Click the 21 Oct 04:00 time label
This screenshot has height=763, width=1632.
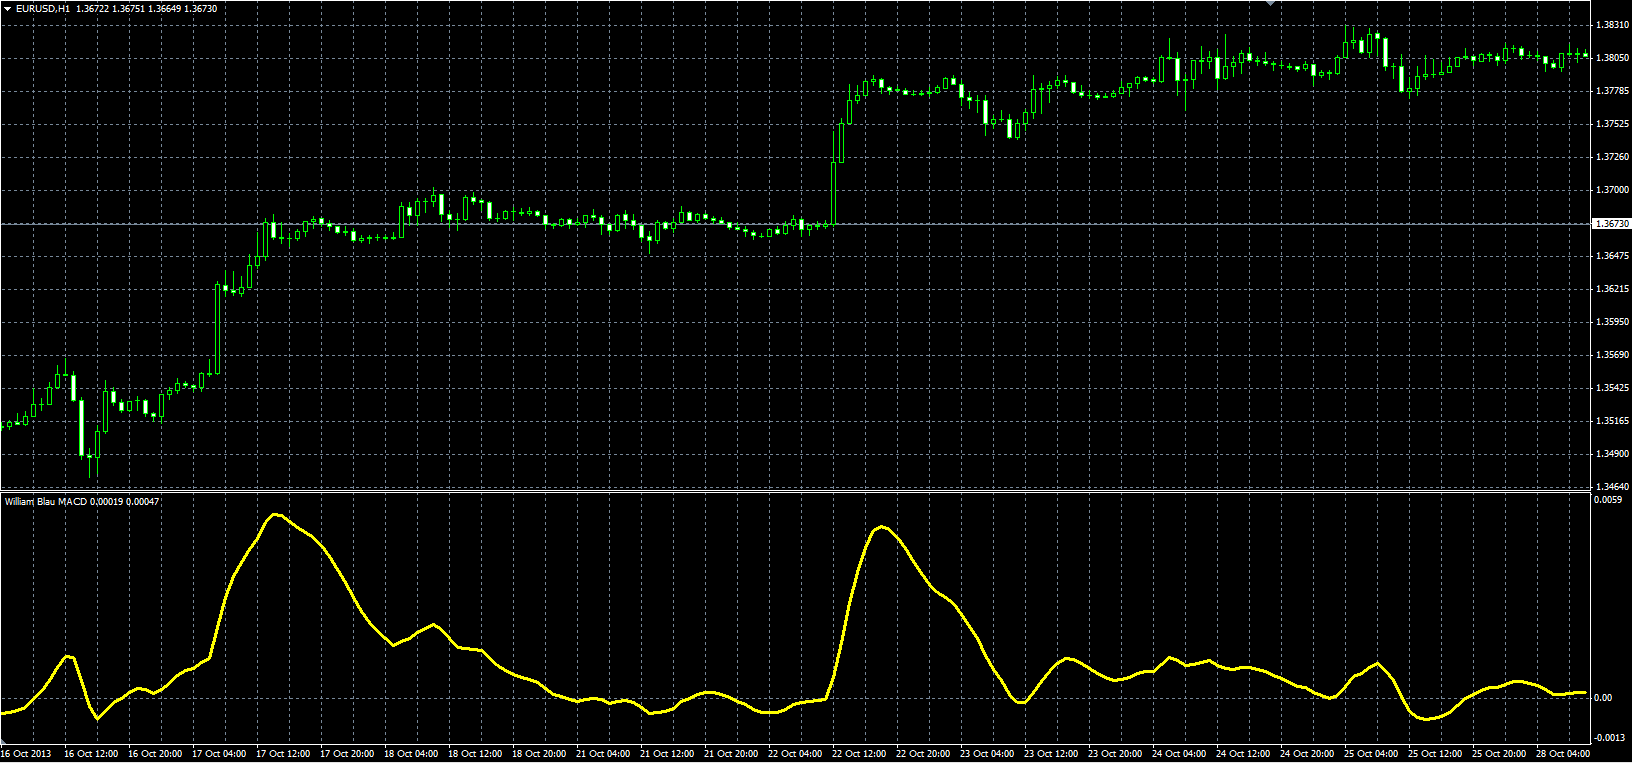coord(603,754)
